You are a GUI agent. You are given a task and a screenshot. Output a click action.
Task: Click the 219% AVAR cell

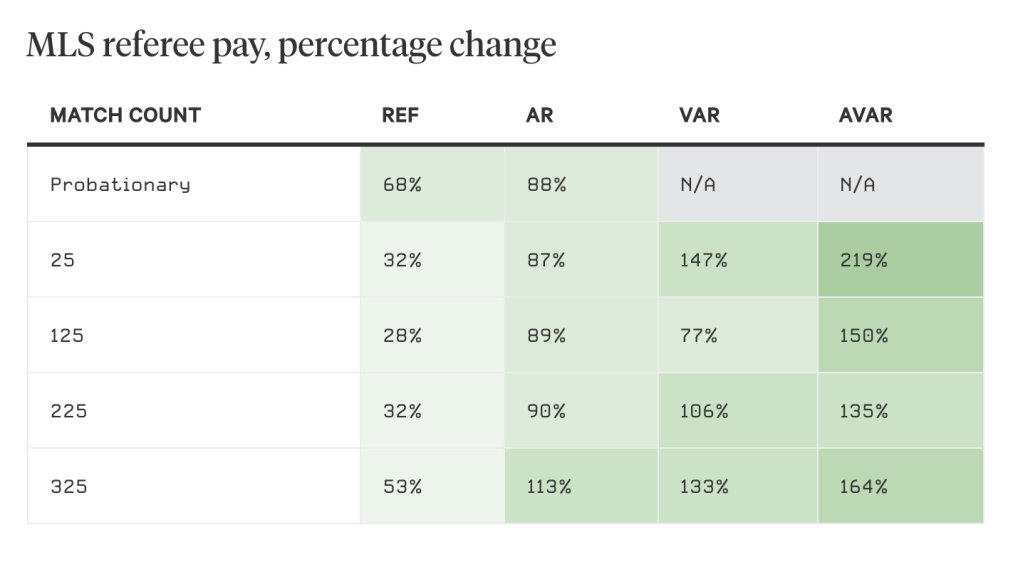click(863, 260)
